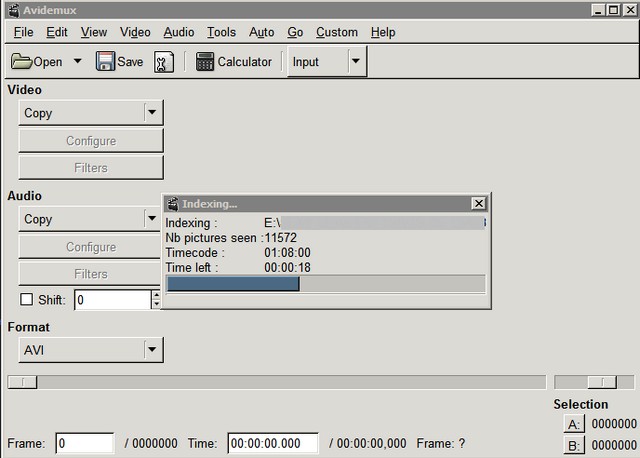Click the Avidemux title bar clapperboard icon
The image size is (640, 458).
pos(14,10)
